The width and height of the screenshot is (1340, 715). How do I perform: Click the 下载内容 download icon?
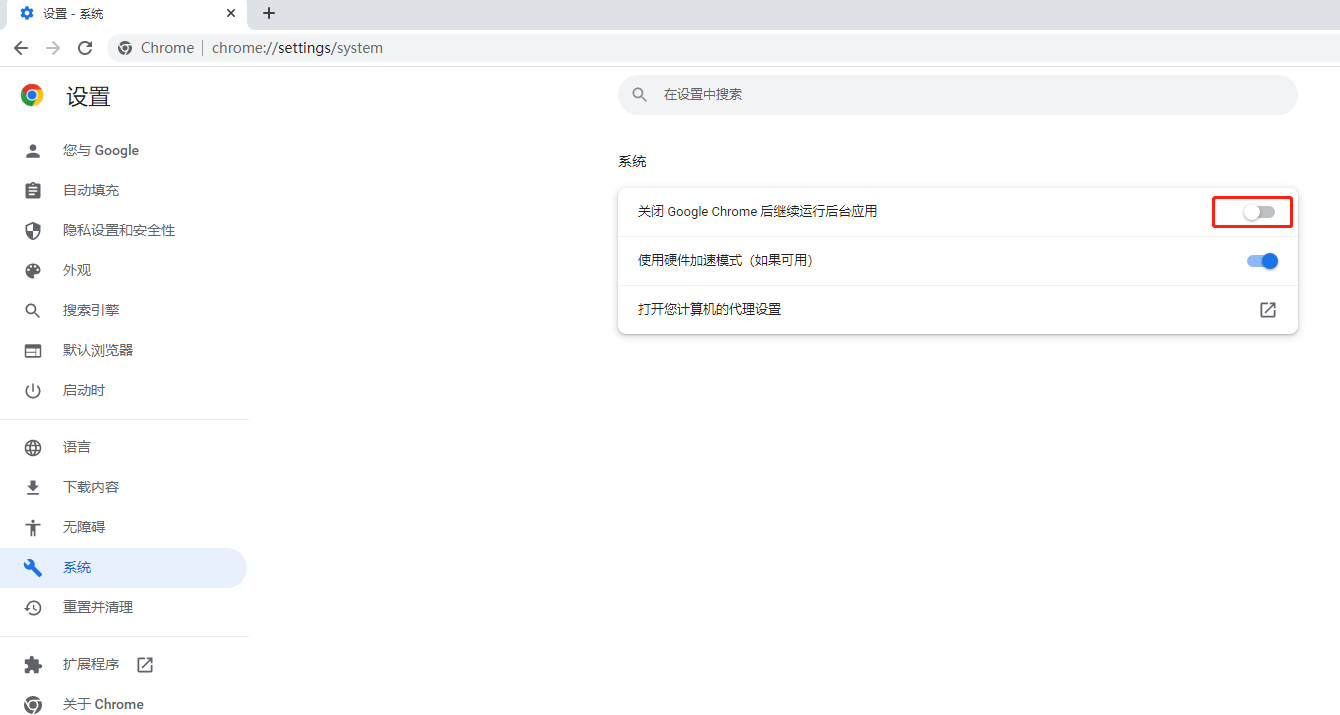33,487
